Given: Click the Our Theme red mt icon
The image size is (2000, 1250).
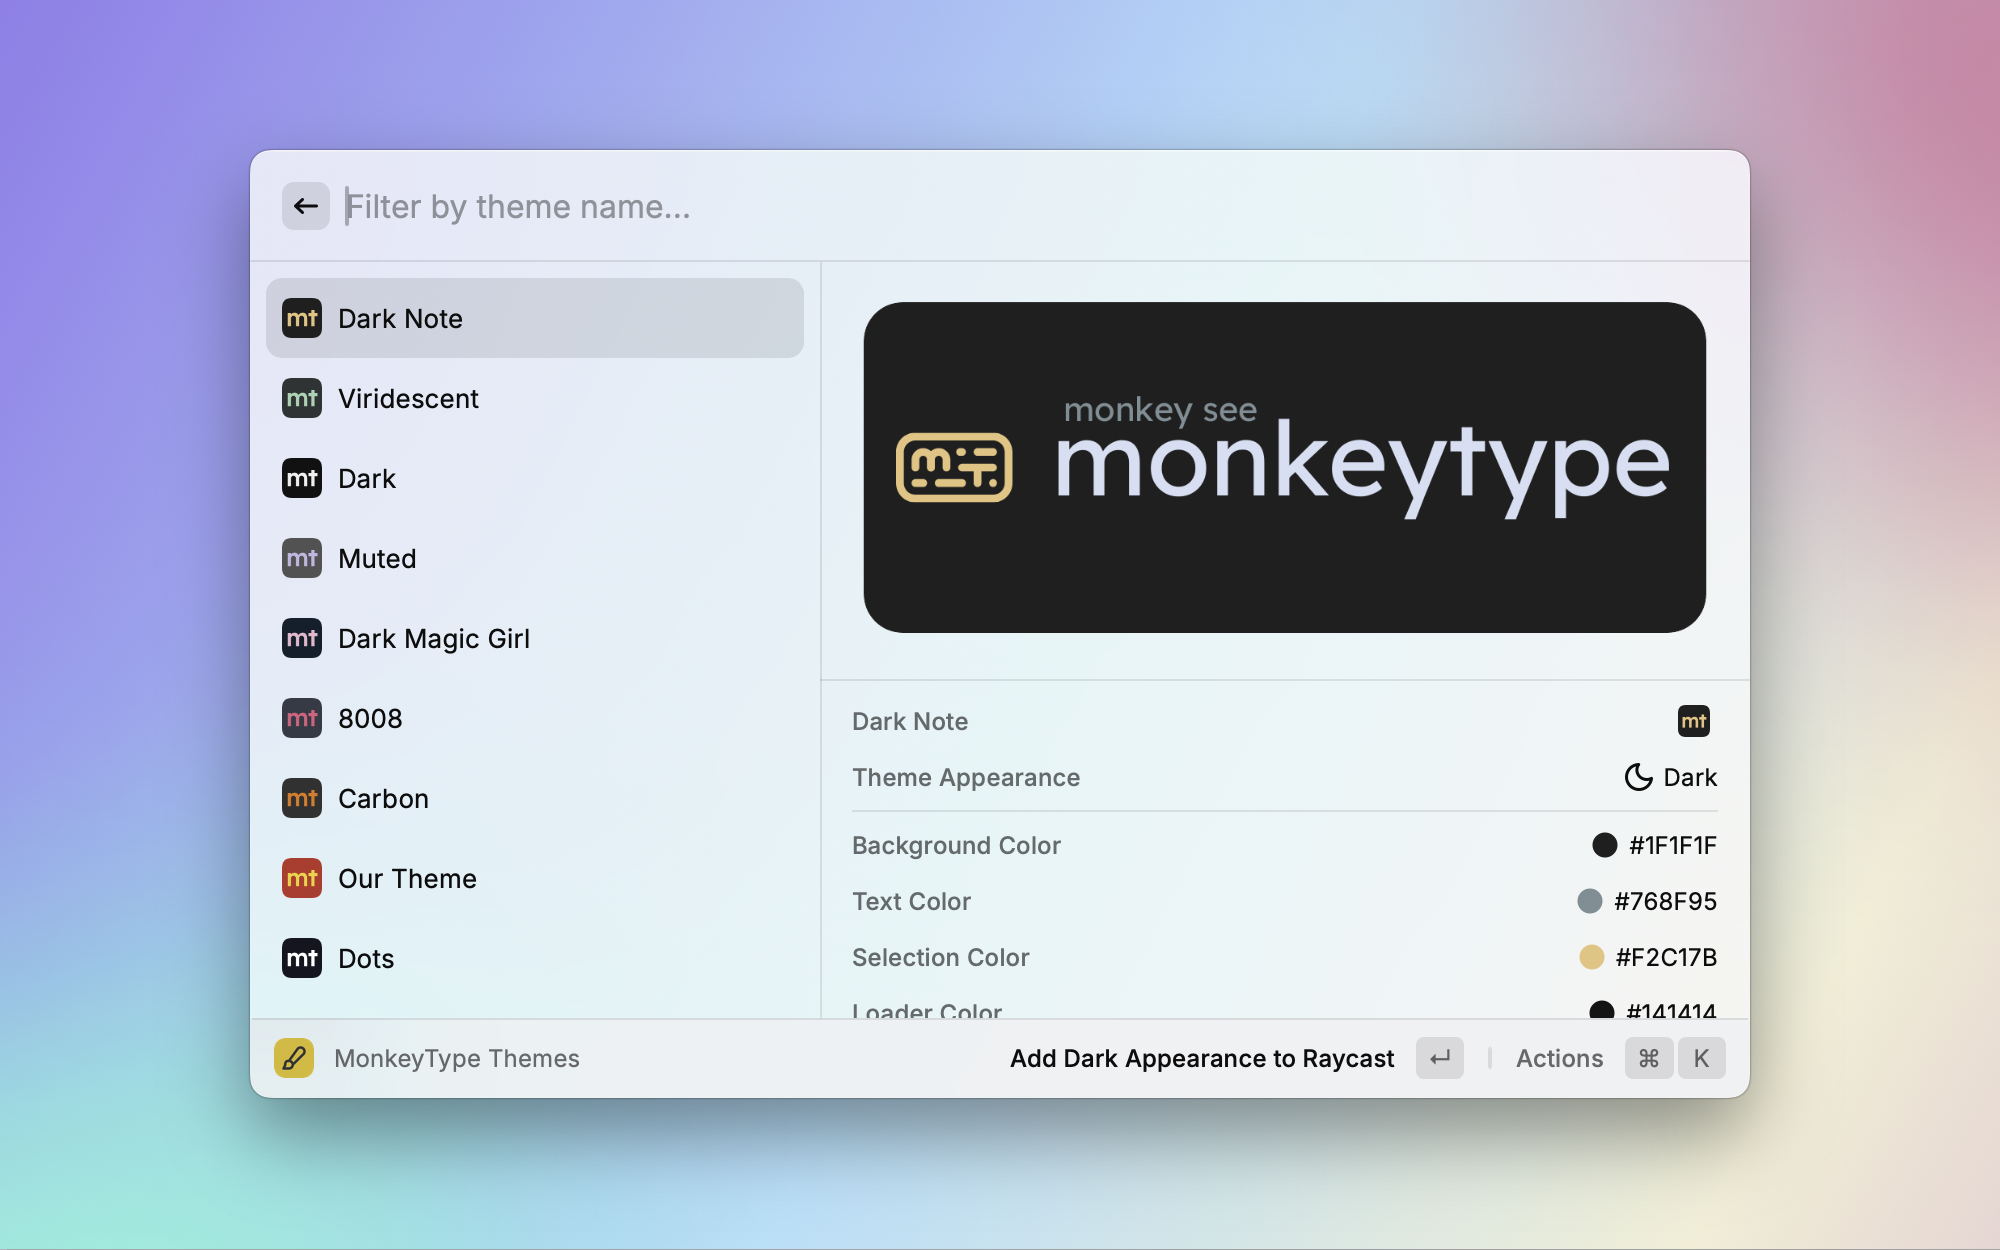Looking at the screenshot, I should tap(301, 878).
